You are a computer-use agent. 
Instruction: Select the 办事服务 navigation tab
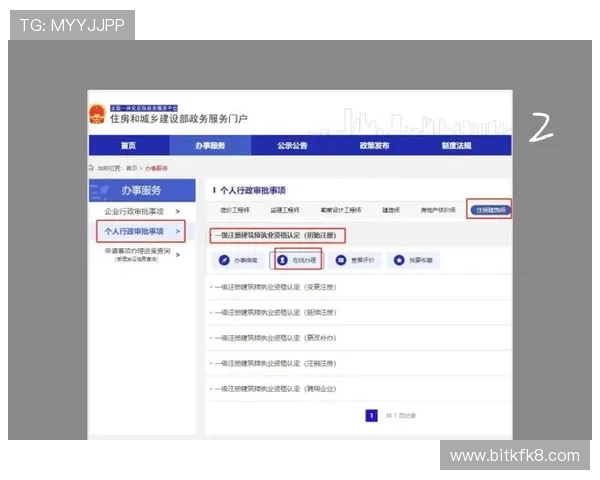tap(210, 145)
